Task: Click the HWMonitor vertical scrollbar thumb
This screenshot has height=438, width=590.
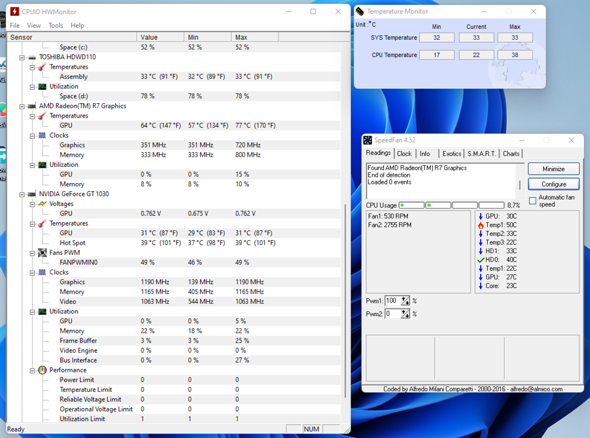Action: 345,301
